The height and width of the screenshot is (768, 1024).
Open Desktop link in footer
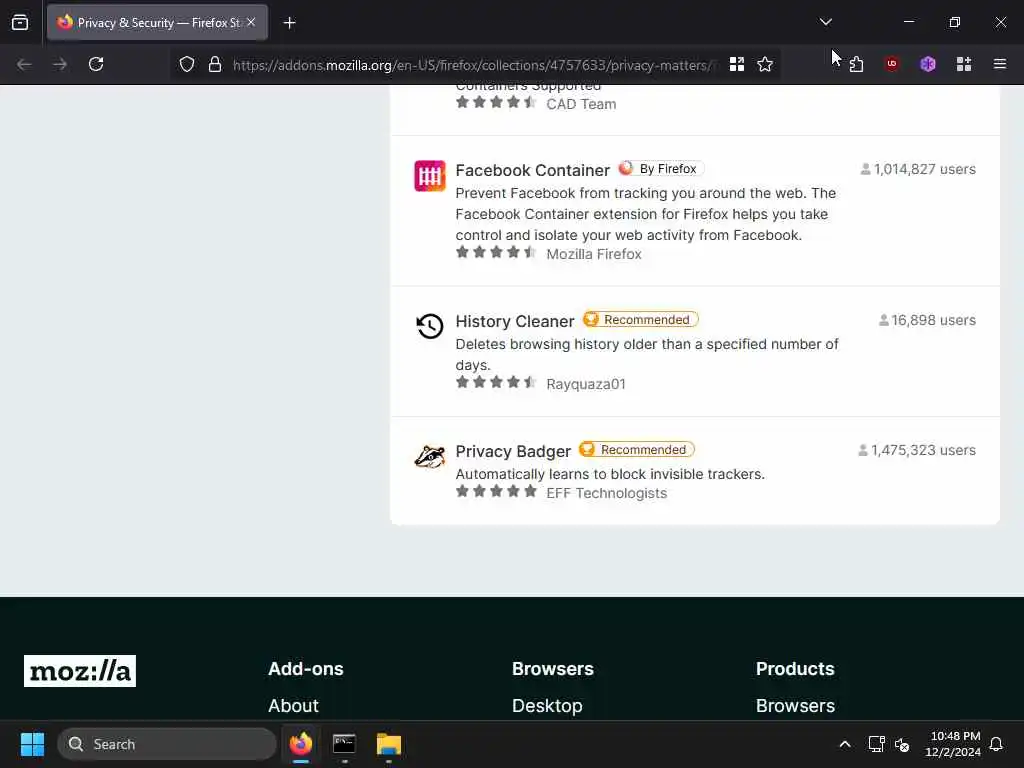(547, 706)
